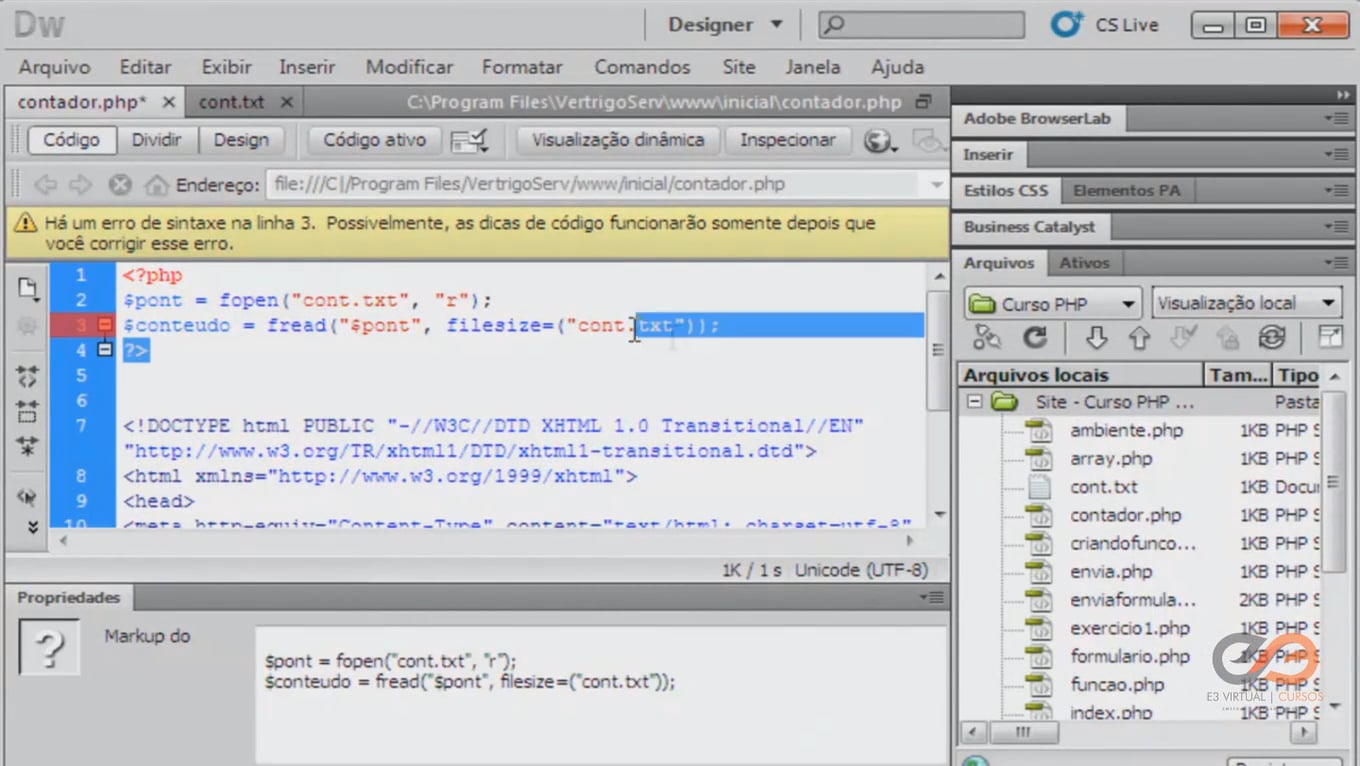
Task: Open Adobe BrowserLab panel options menu
Action: 1335,118
